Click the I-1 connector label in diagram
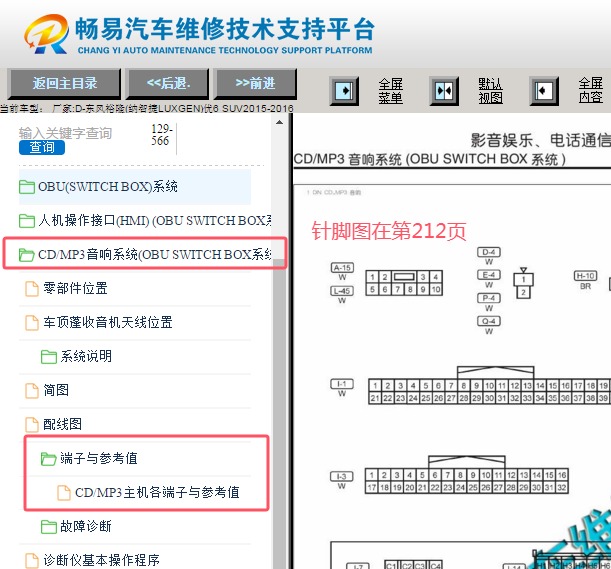Screen dimensions: 611x569 coord(342,384)
